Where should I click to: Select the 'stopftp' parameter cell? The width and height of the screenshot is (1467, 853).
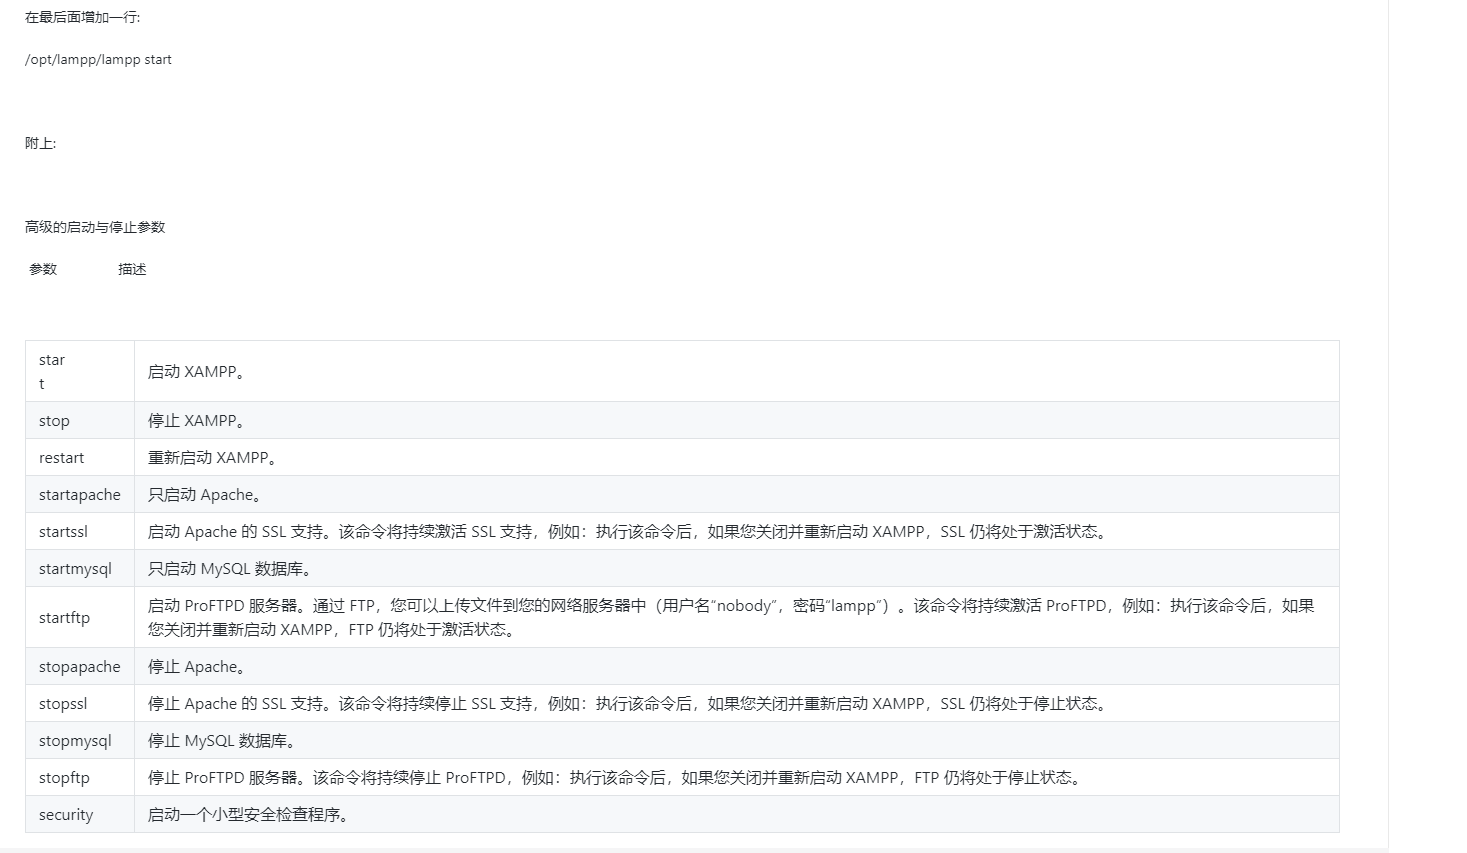click(x=80, y=778)
